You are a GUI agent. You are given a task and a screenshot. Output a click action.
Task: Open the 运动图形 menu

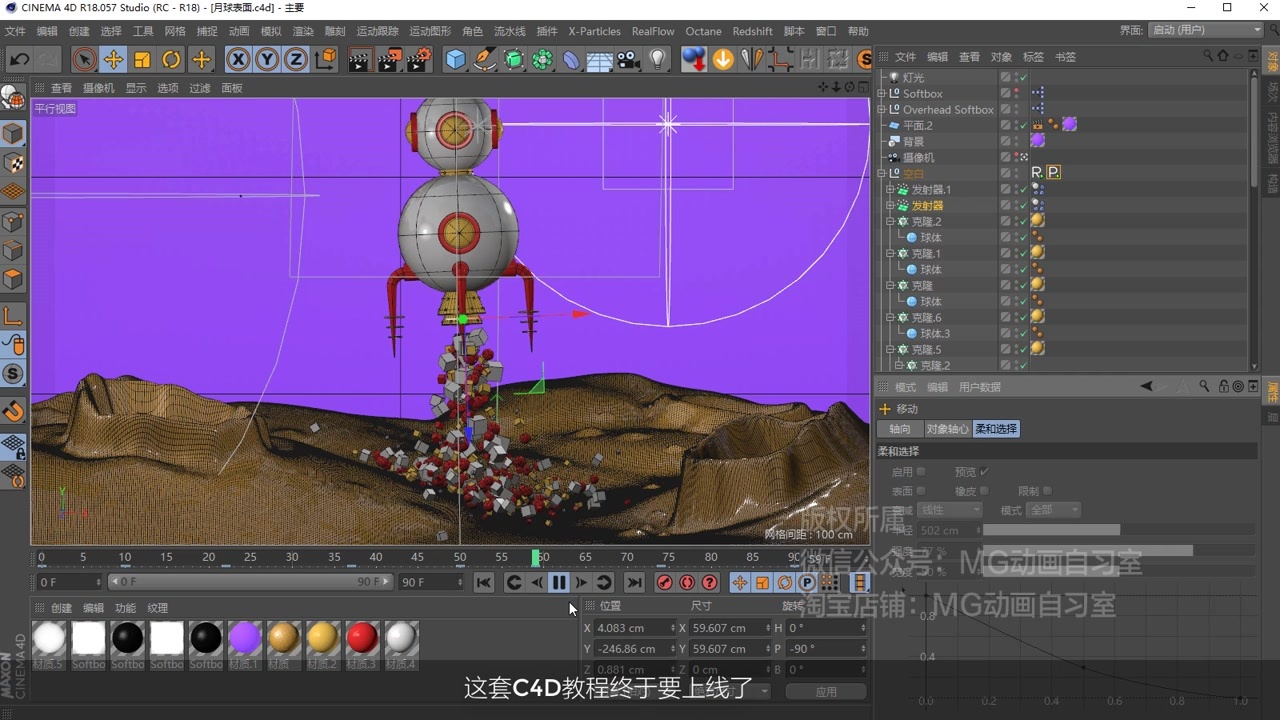[x=431, y=31]
